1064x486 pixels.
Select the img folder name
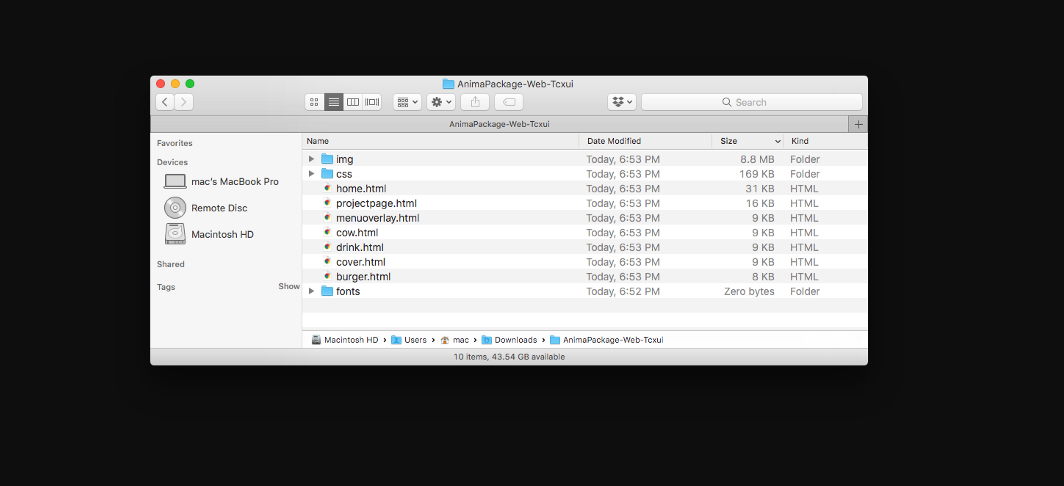tap(345, 160)
